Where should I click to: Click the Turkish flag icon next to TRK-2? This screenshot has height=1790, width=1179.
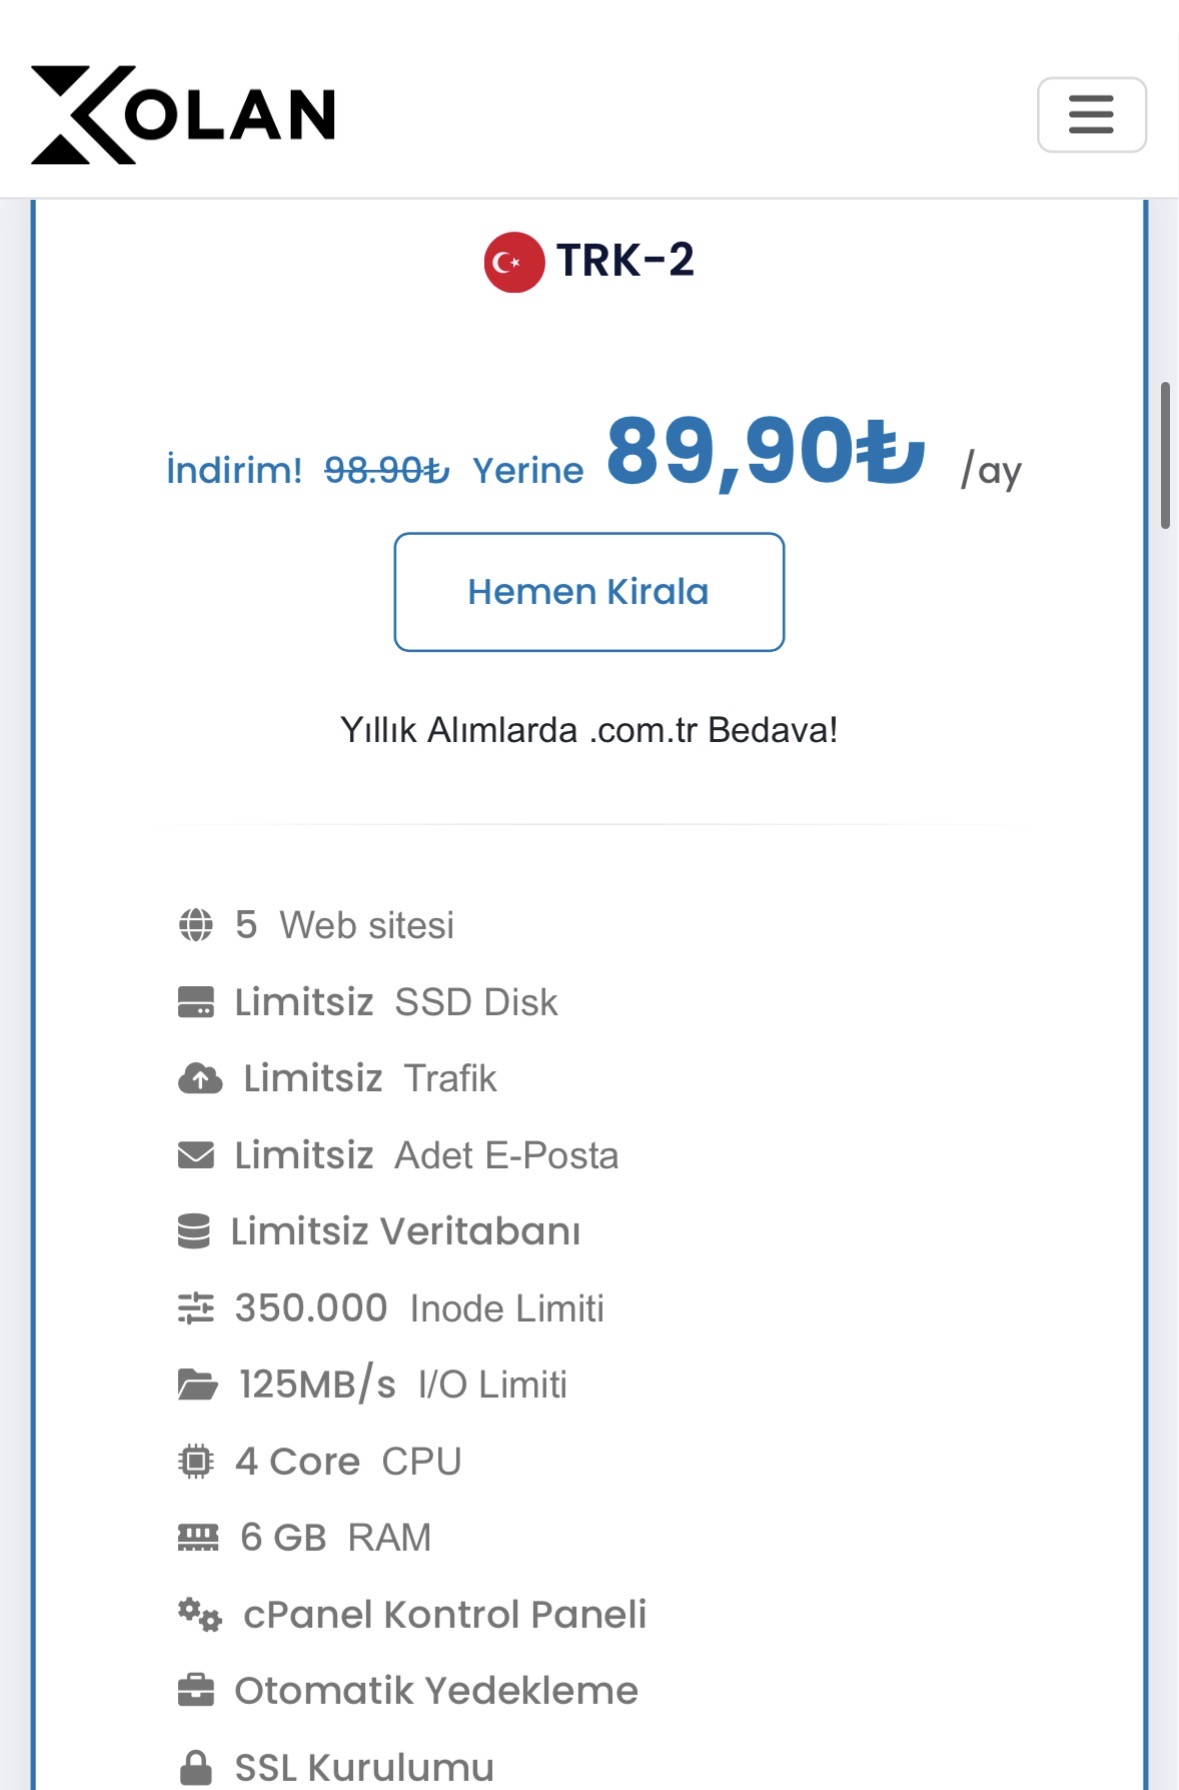pos(514,262)
